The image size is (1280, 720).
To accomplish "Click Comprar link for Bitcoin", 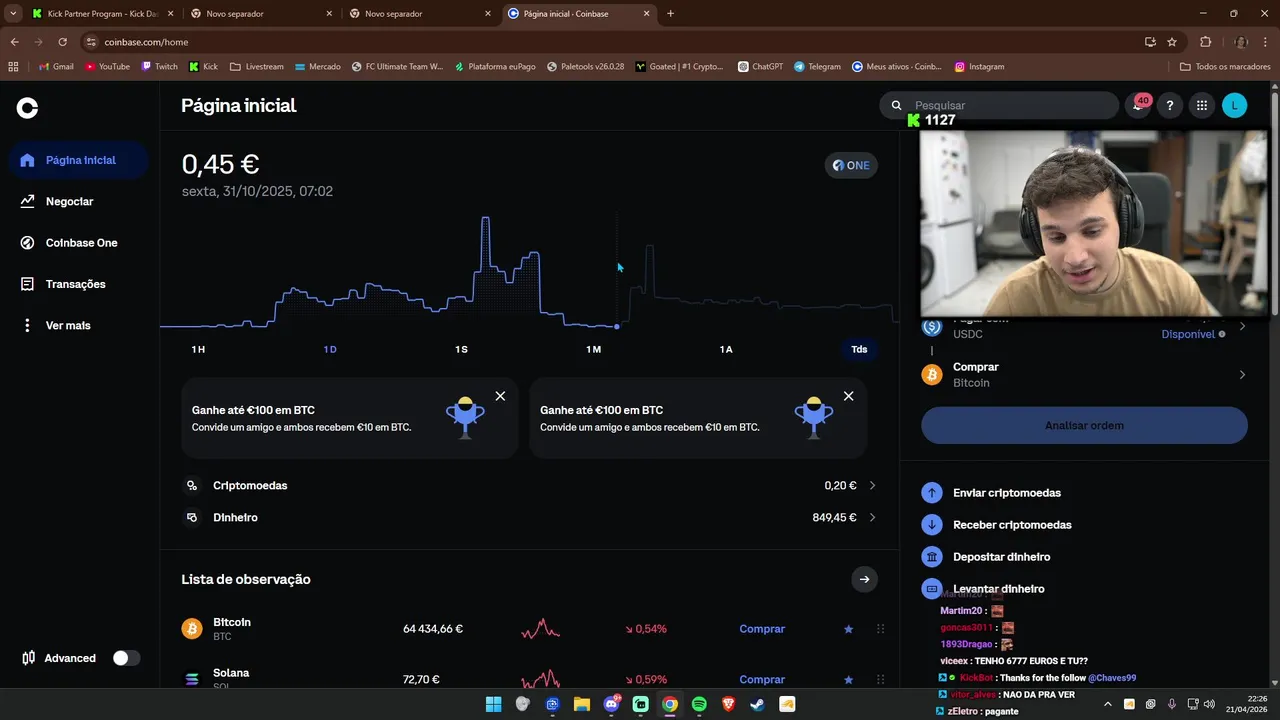I will [x=762, y=629].
